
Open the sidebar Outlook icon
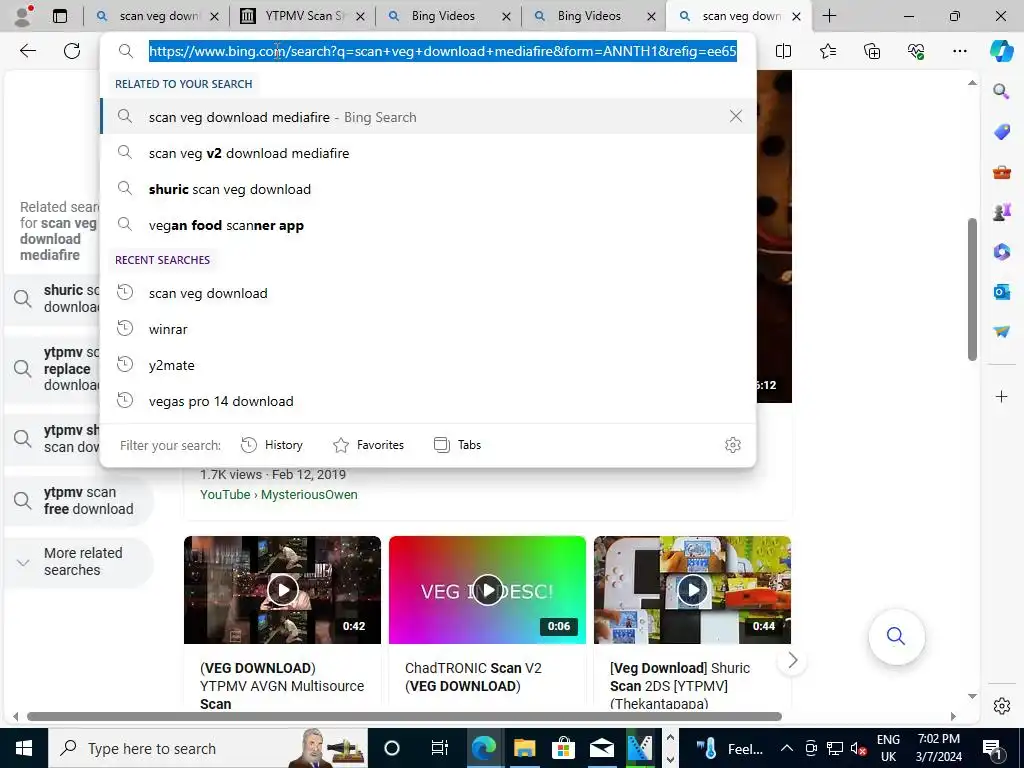click(x=1001, y=291)
